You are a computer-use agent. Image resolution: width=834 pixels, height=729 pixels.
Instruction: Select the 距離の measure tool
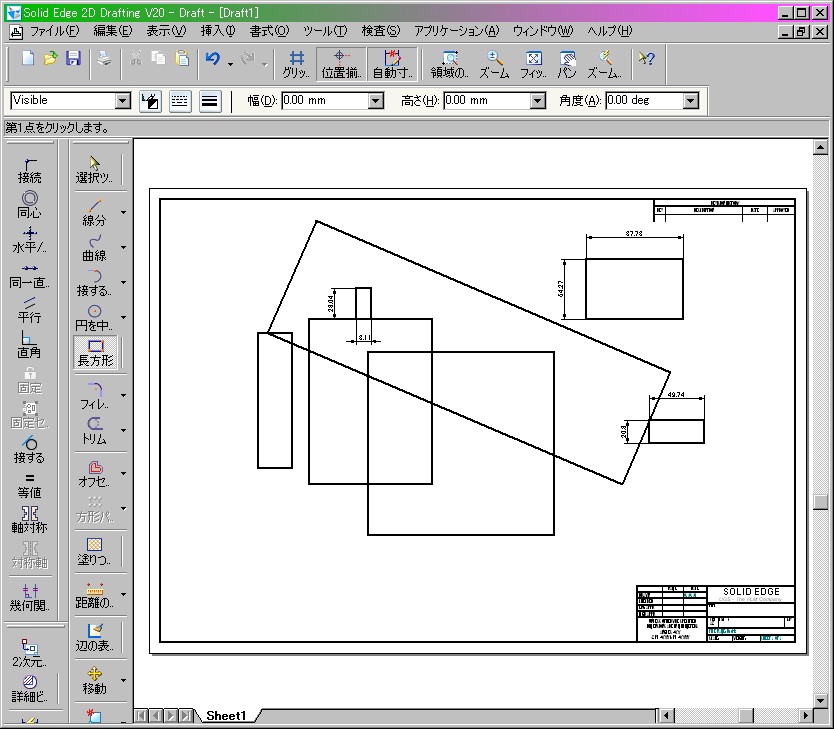94,595
